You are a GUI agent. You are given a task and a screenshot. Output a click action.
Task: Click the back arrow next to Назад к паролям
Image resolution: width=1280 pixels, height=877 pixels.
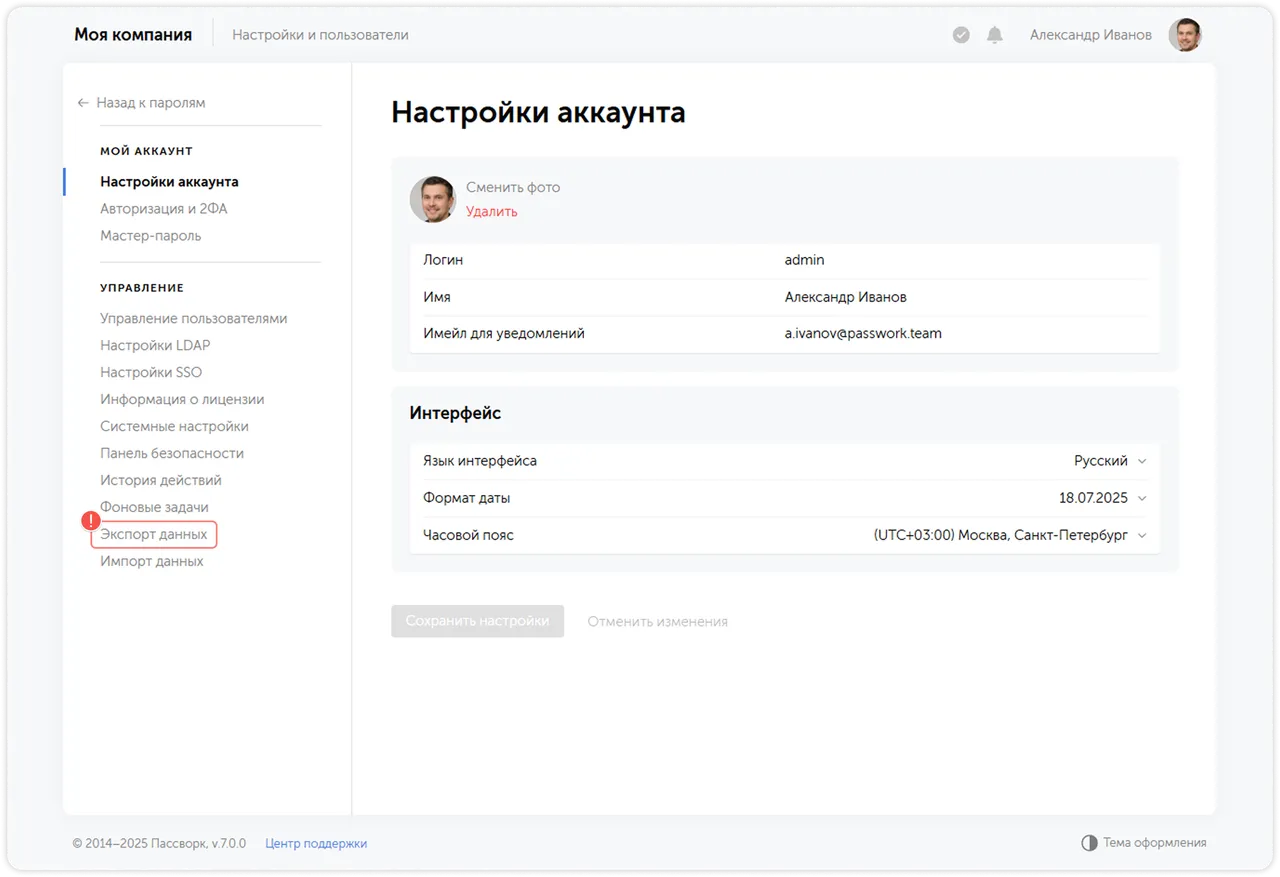[83, 103]
